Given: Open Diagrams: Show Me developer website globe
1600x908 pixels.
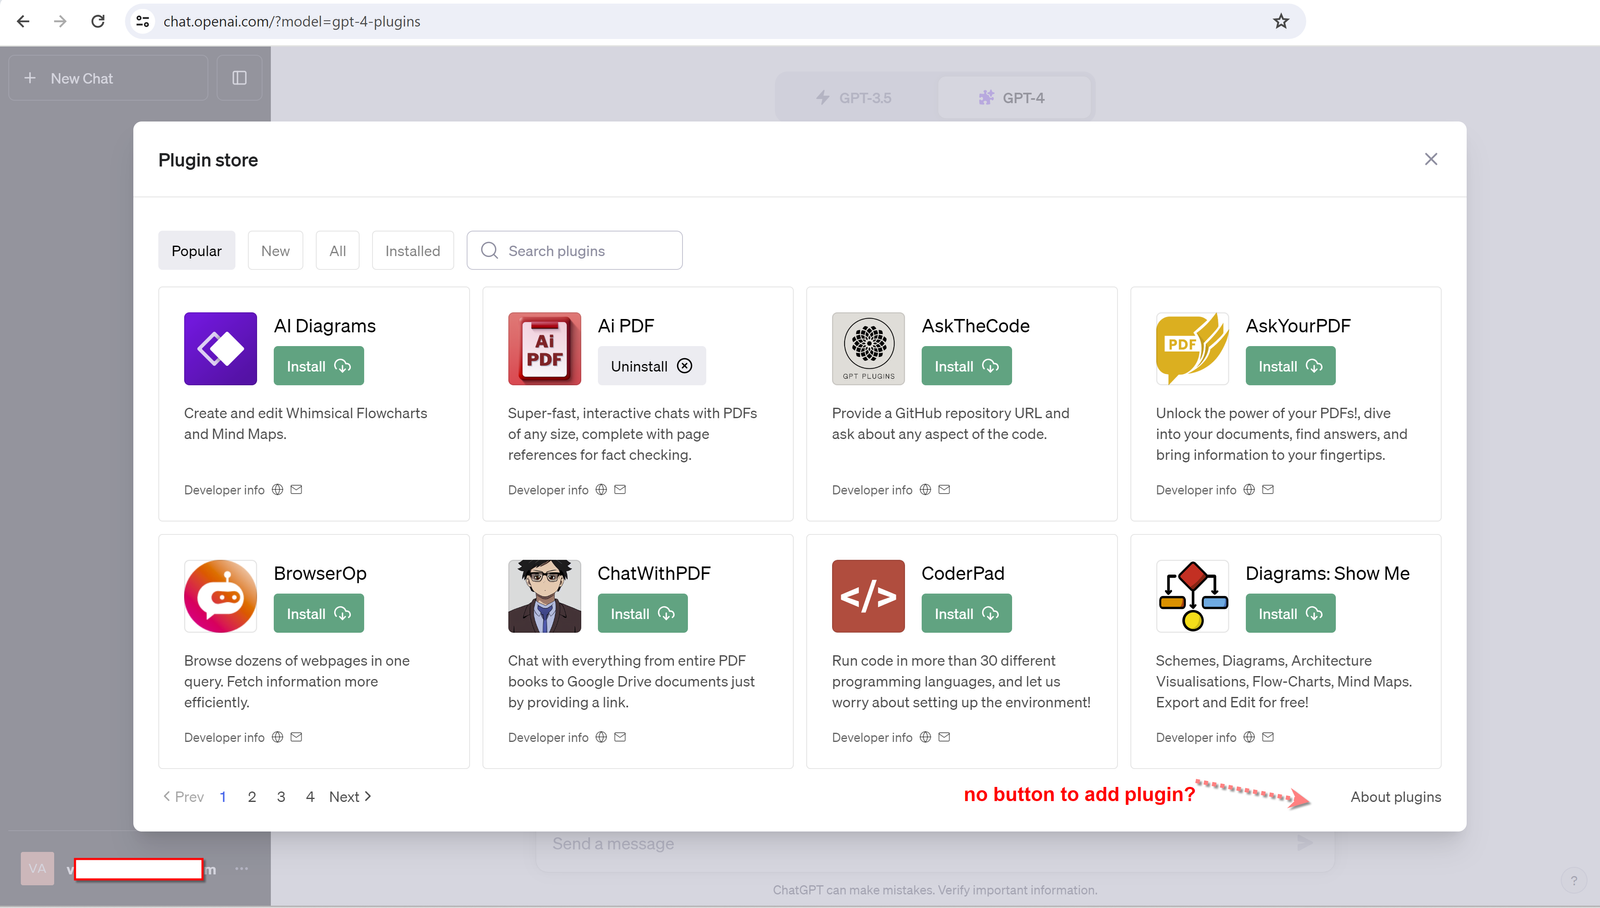Looking at the screenshot, I should click(1249, 737).
